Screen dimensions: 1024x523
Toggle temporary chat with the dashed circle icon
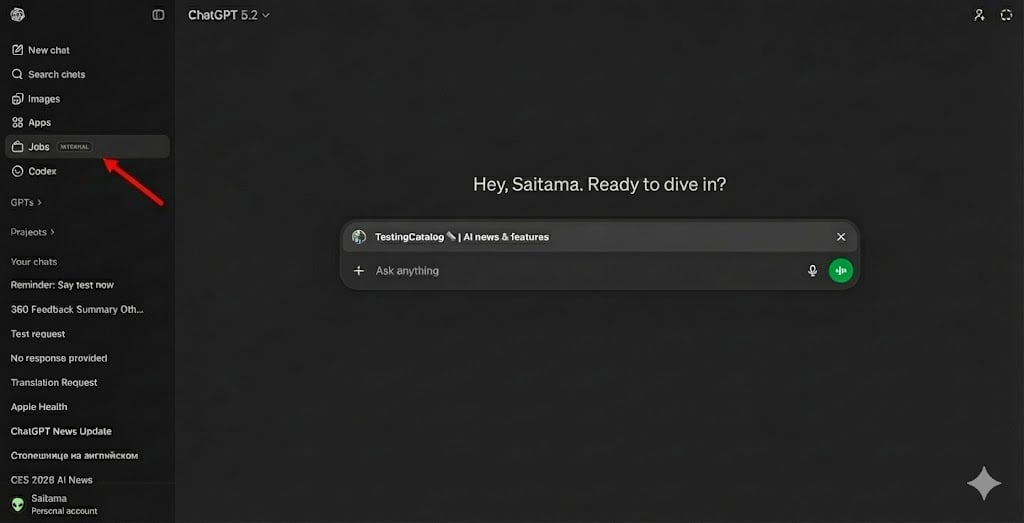coord(1006,15)
